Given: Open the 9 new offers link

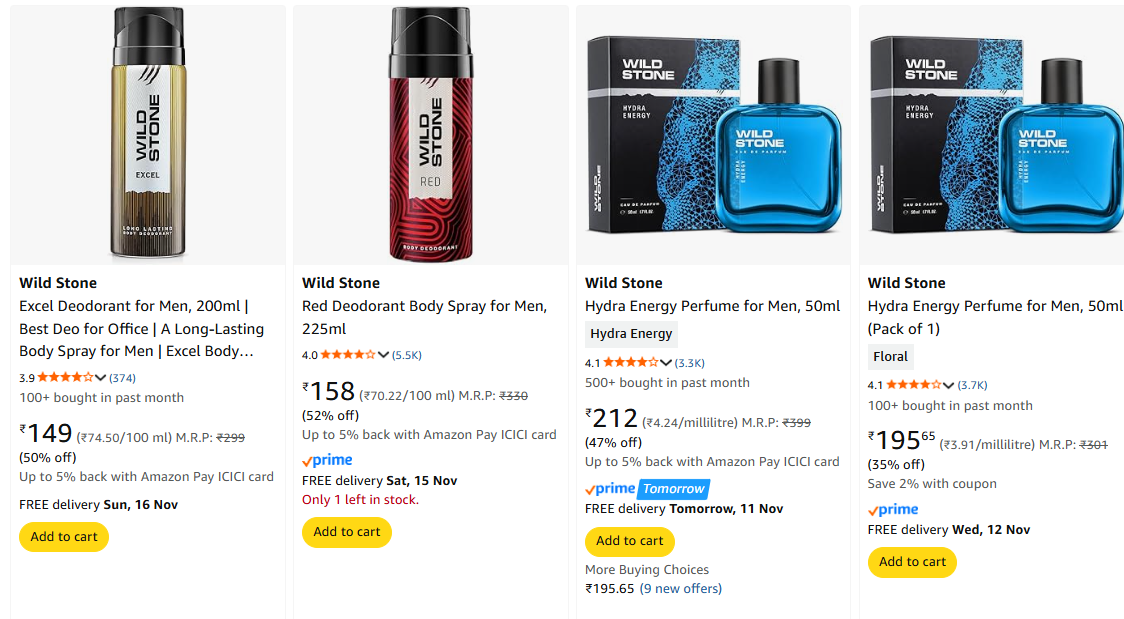Looking at the screenshot, I should point(680,588).
